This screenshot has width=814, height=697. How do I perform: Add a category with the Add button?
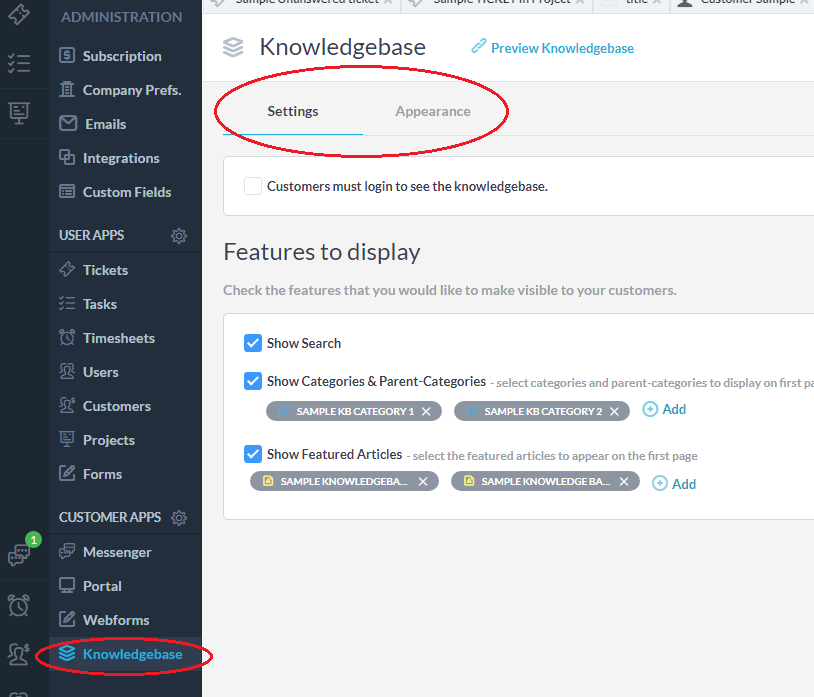[664, 409]
